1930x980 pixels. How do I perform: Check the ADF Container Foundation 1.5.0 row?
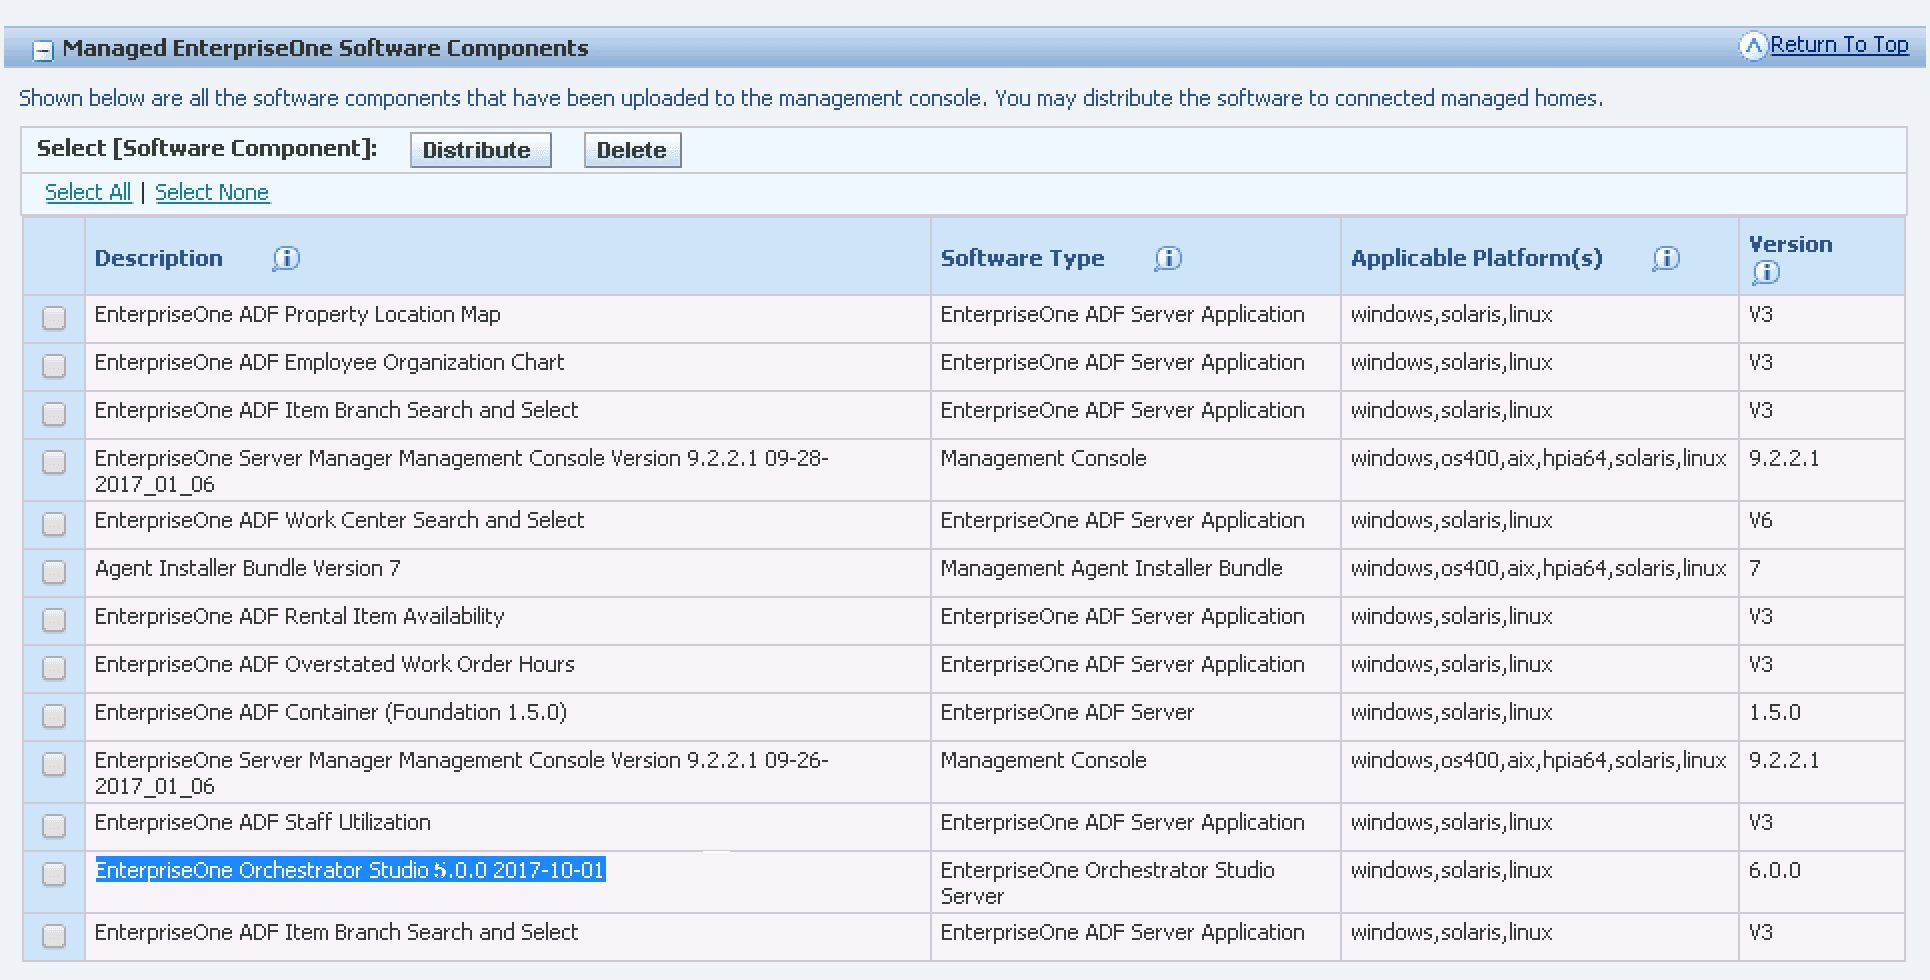pyautogui.click(x=54, y=716)
